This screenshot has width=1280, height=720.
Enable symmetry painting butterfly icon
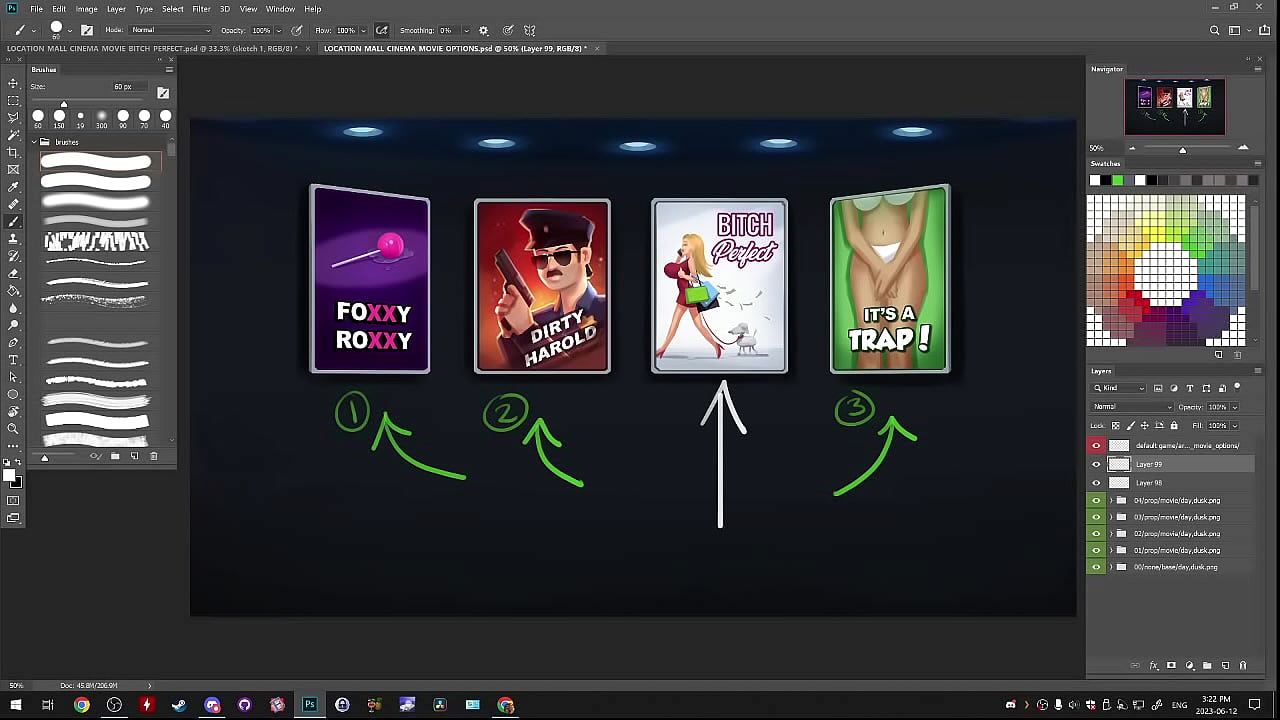point(529,31)
